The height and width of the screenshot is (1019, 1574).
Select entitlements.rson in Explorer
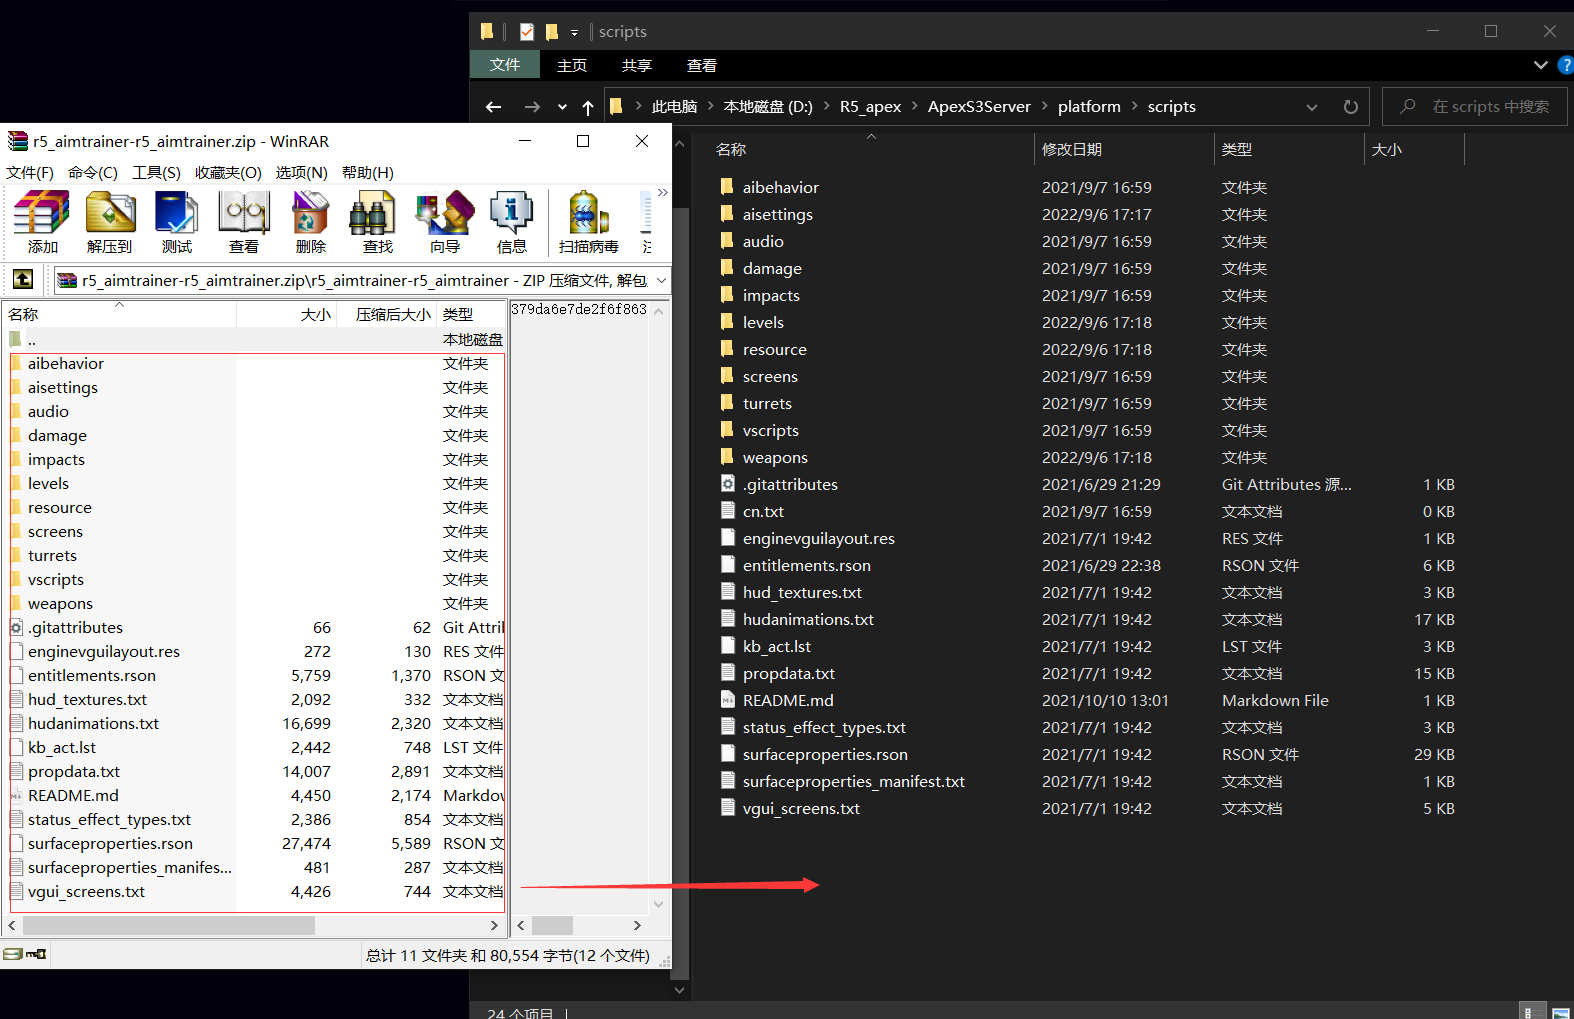[806, 566]
